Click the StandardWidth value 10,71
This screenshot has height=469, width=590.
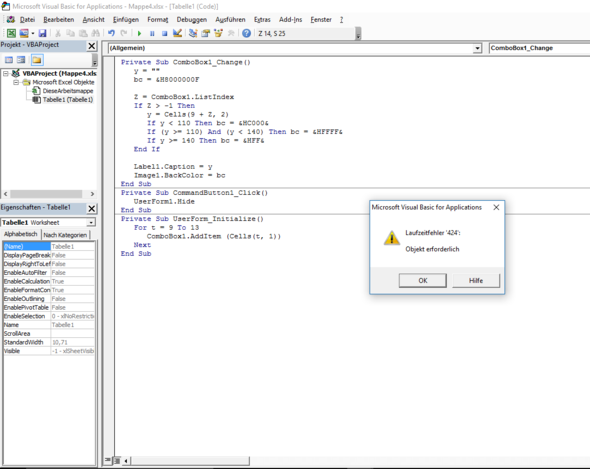[x=73, y=342]
